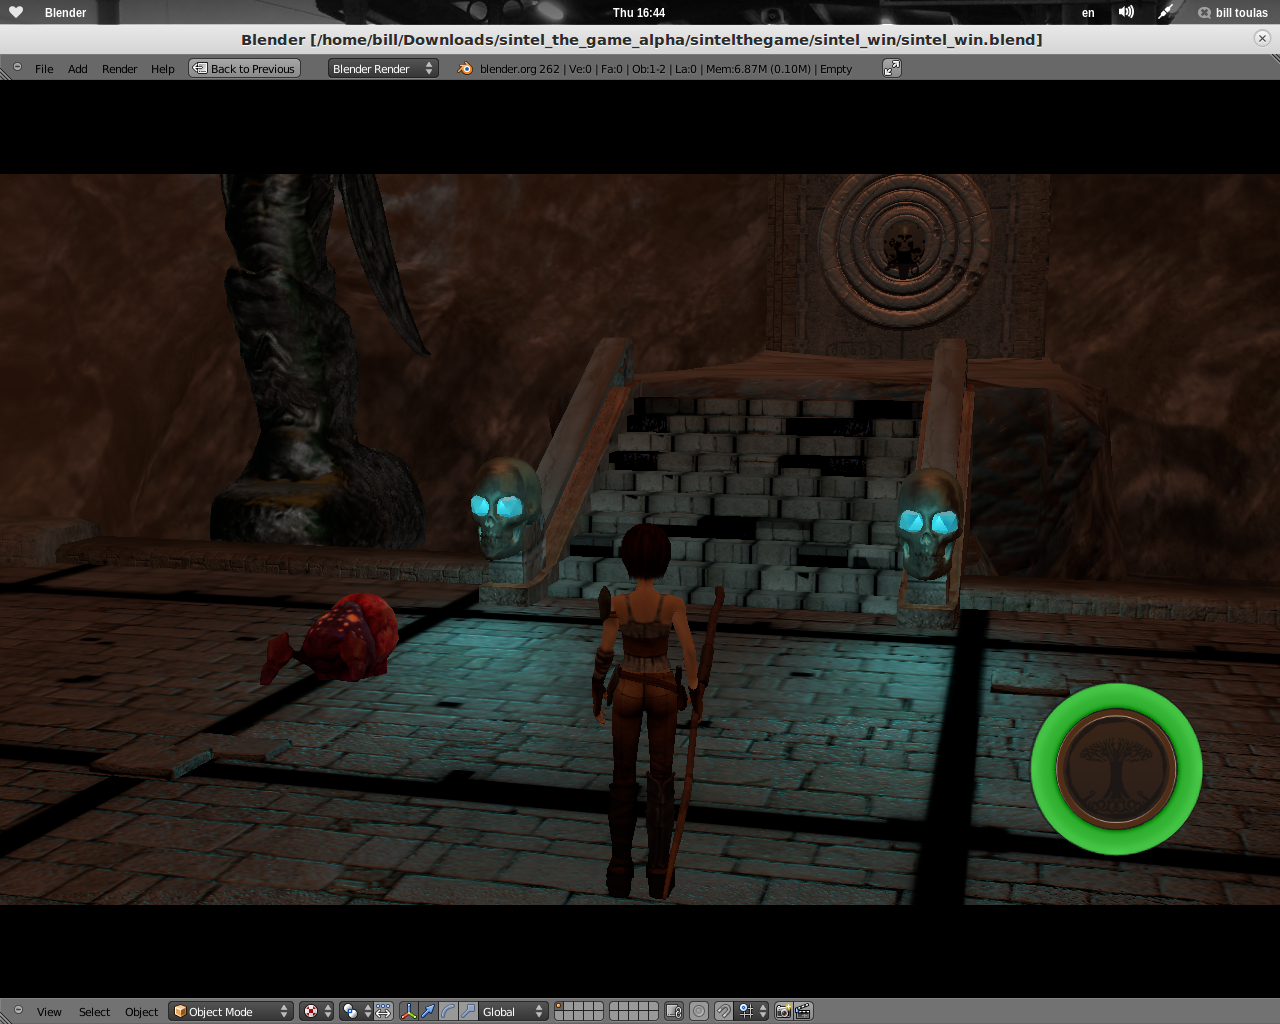Click OpenGL render animation clapper icon
This screenshot has width=1280, height=1024.
[x=803, y=1012]
